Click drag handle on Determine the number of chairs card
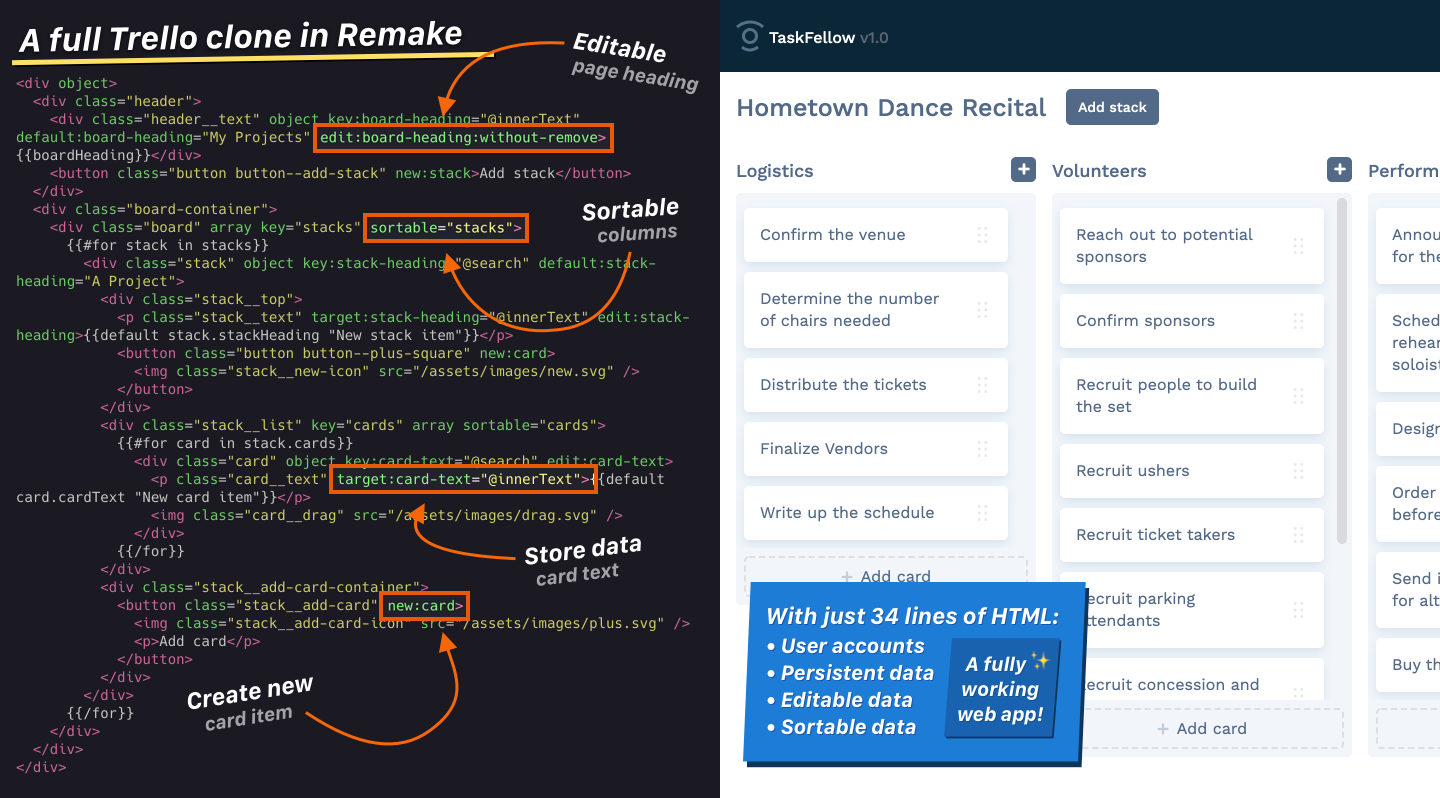 [982, 310]
